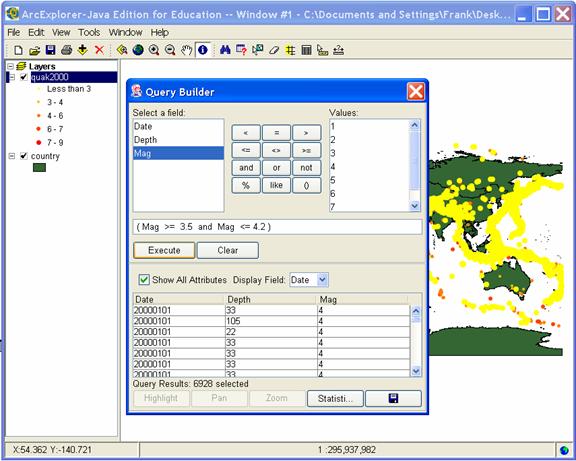The height and width of the screenshot is (461, 576).
Task: Close the Query Builder dialog
Action: (x=416, y=91)
